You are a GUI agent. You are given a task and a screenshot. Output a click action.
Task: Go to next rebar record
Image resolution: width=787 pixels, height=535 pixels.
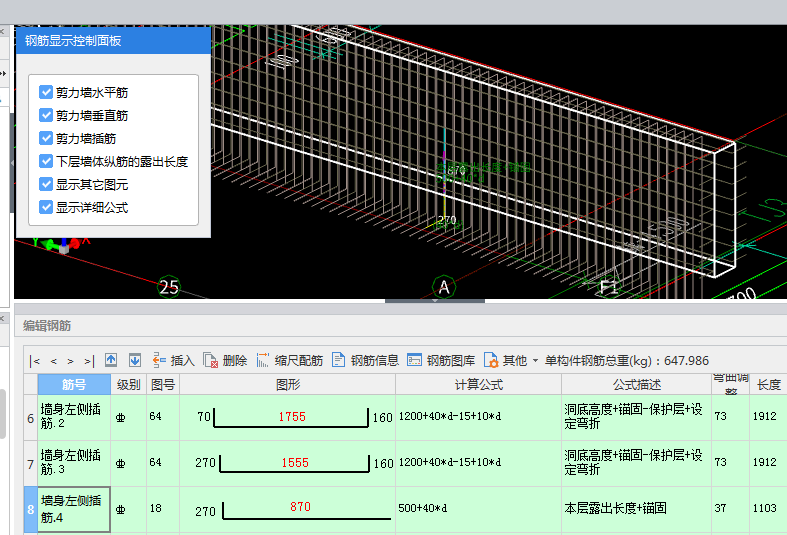pyautogui.click(x=71, y=361)
